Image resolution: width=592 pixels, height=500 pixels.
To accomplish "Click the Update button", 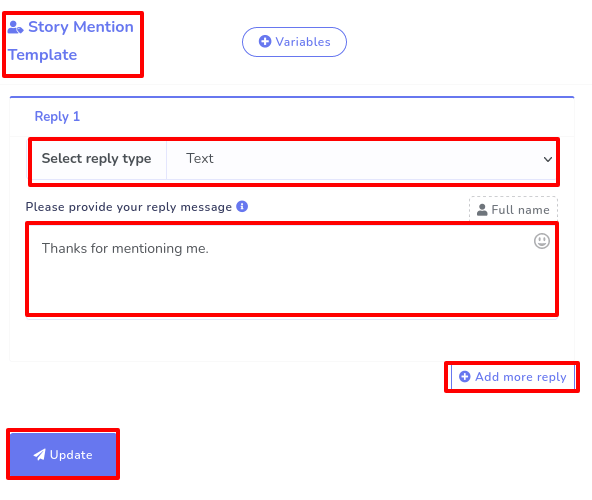I will click(63, 455).
